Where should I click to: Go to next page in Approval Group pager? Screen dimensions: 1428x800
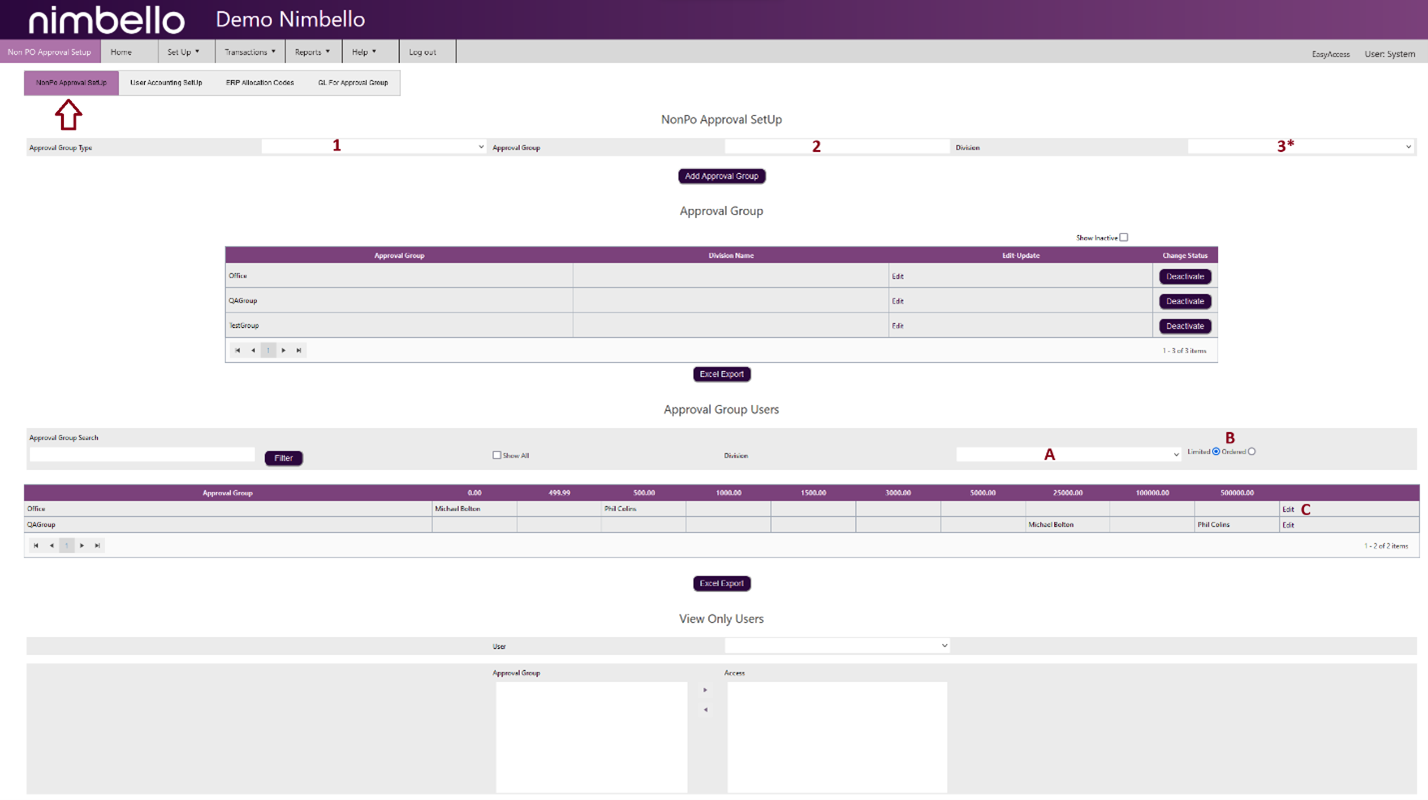[284, 350]
